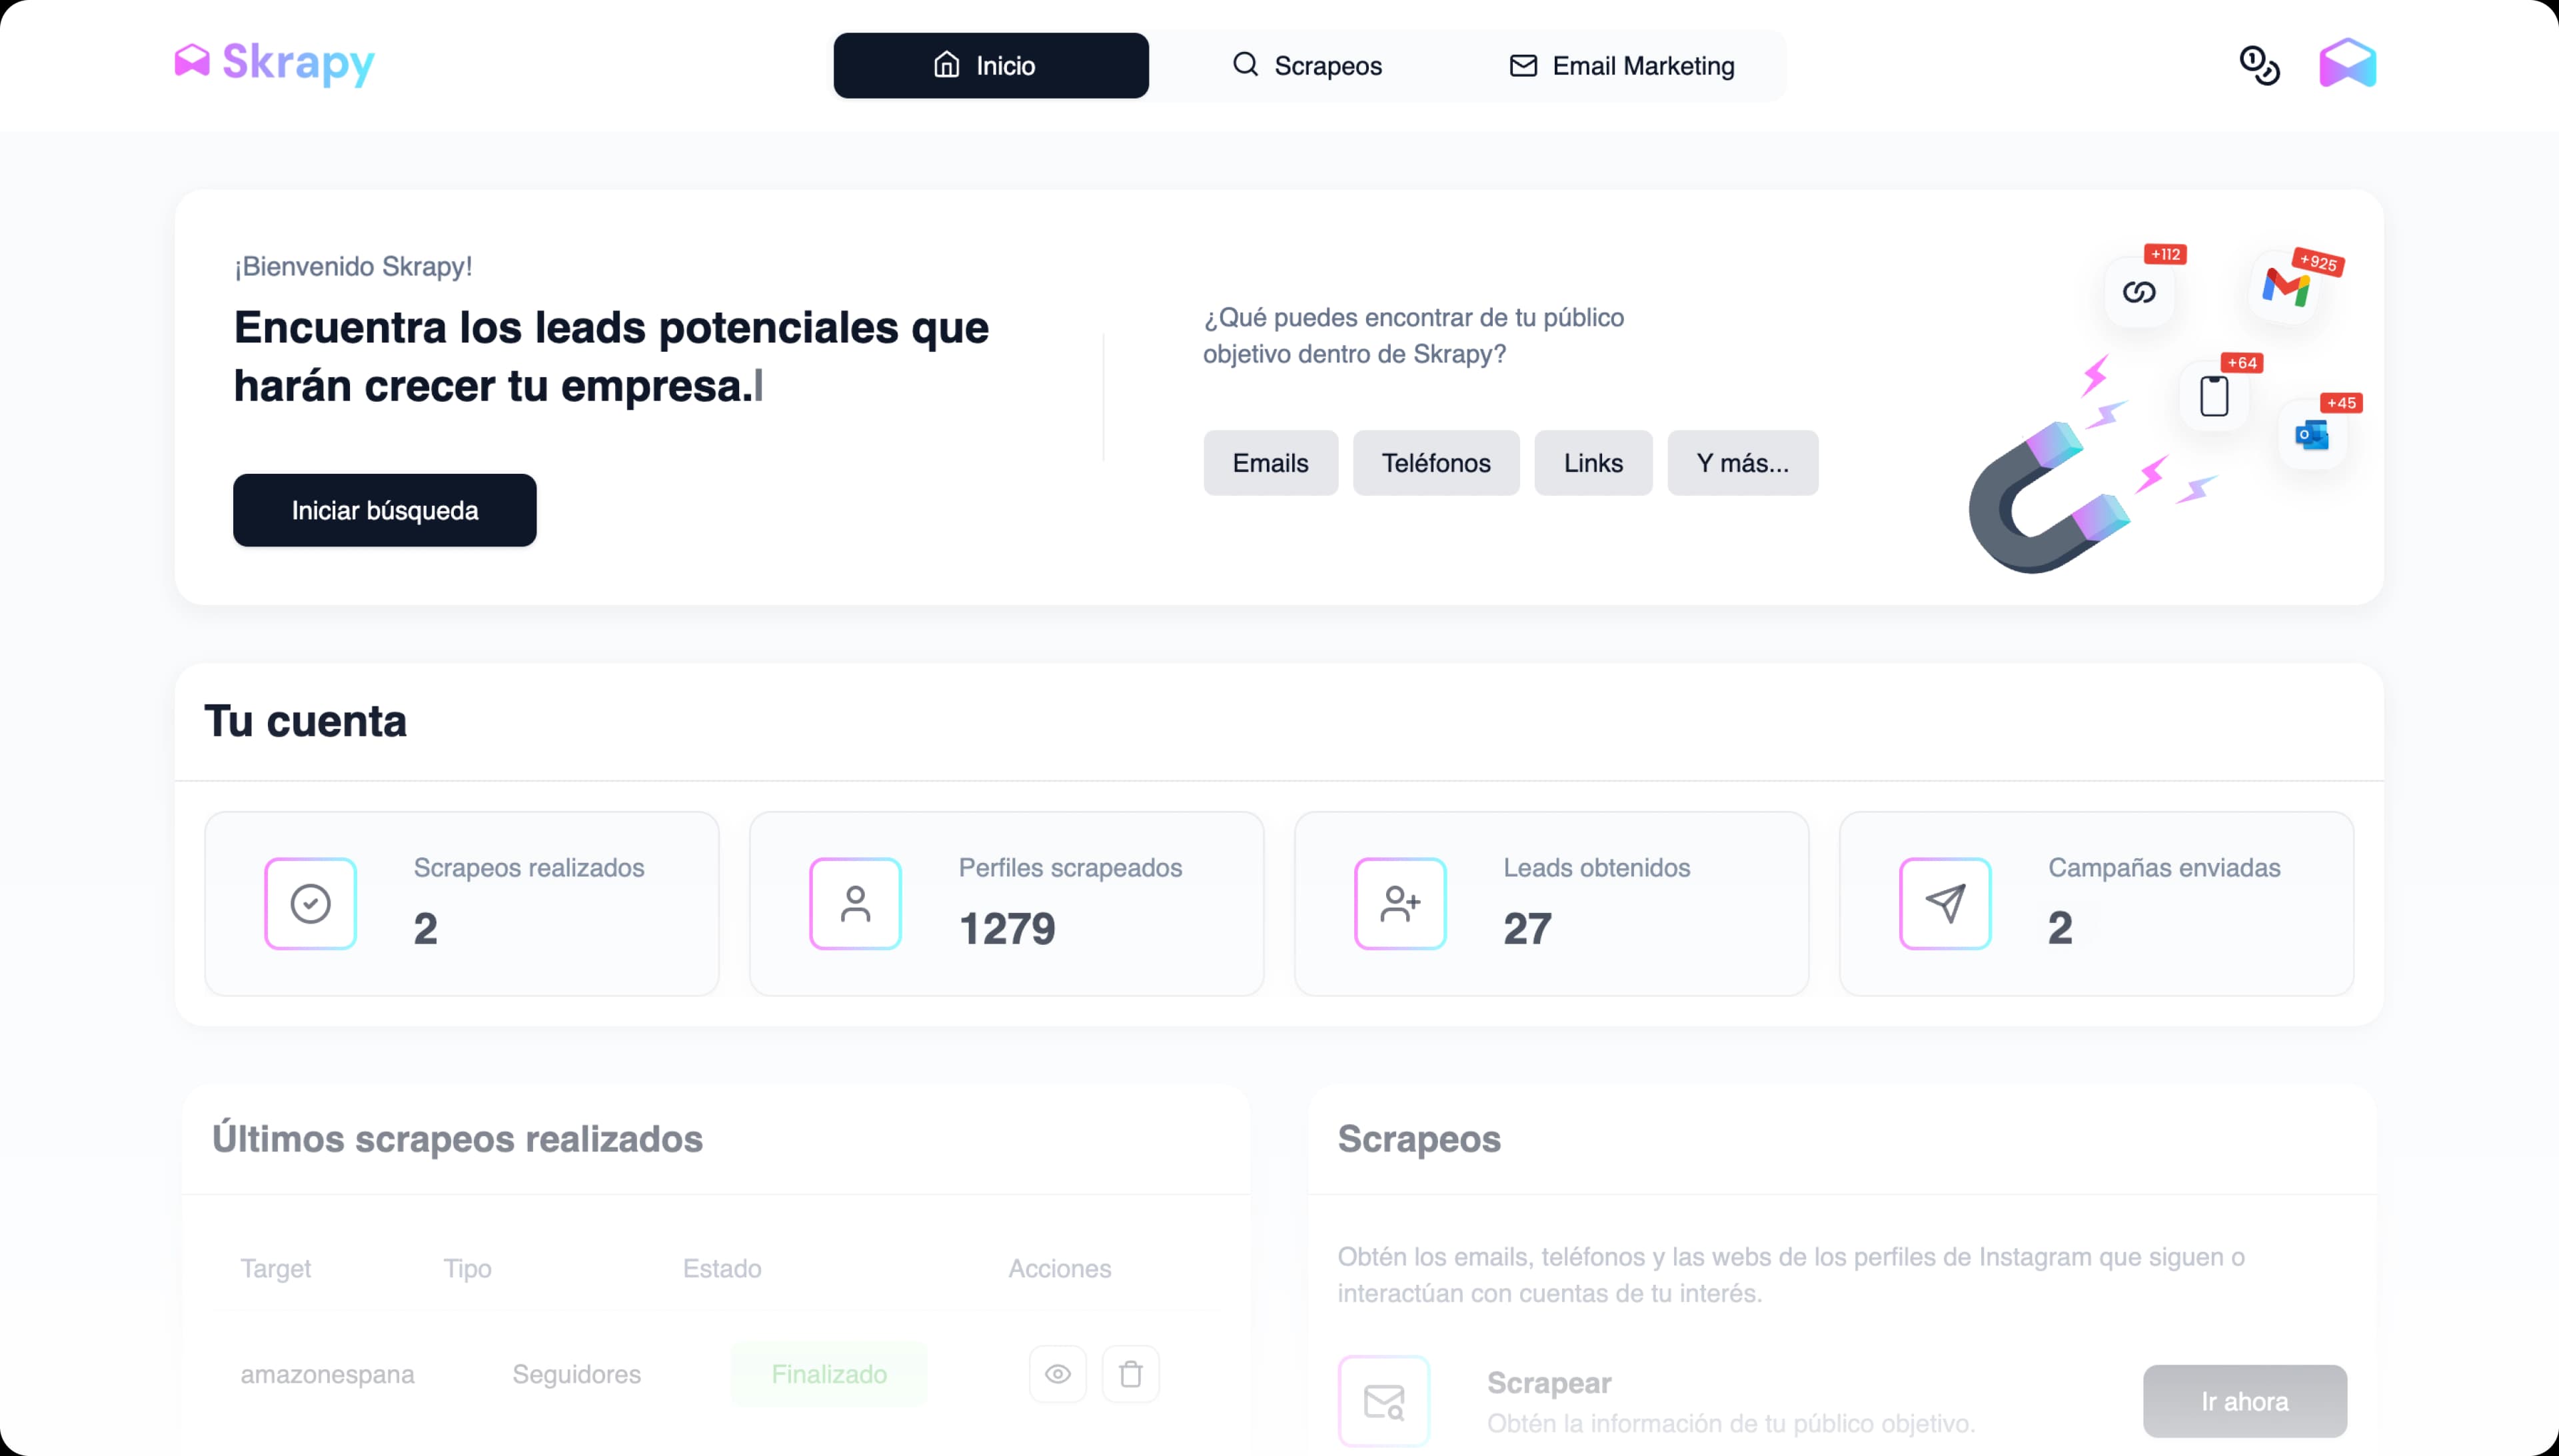Click the phone icon with +64 badge

(2214, 396)
